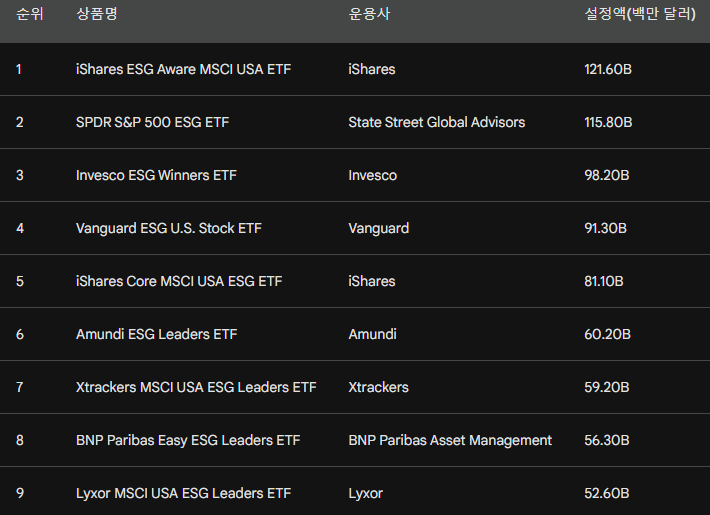Click the 60.20B amount value

608,334
